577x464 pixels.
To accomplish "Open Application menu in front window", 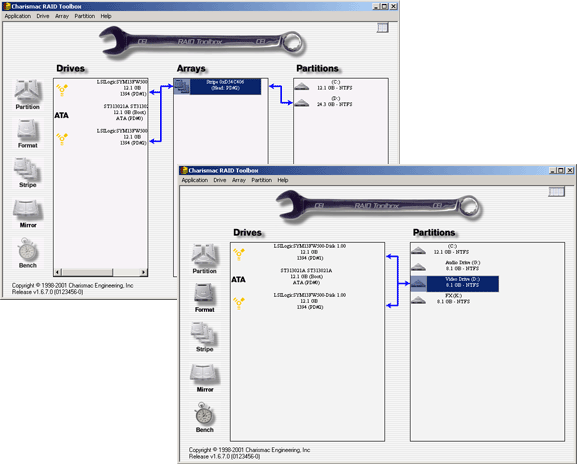I will point(194,180).
